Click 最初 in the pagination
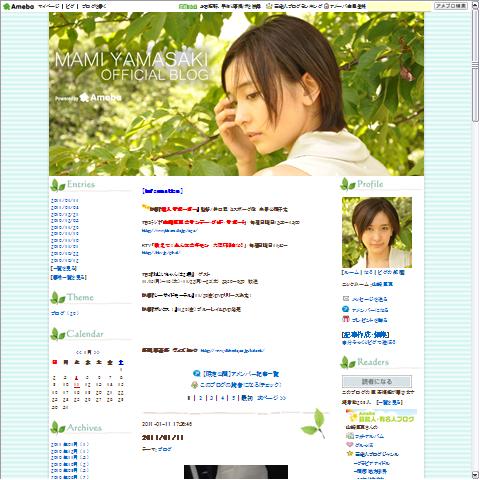The width and height of the screenshot is (480, 480). click(247, 398)
